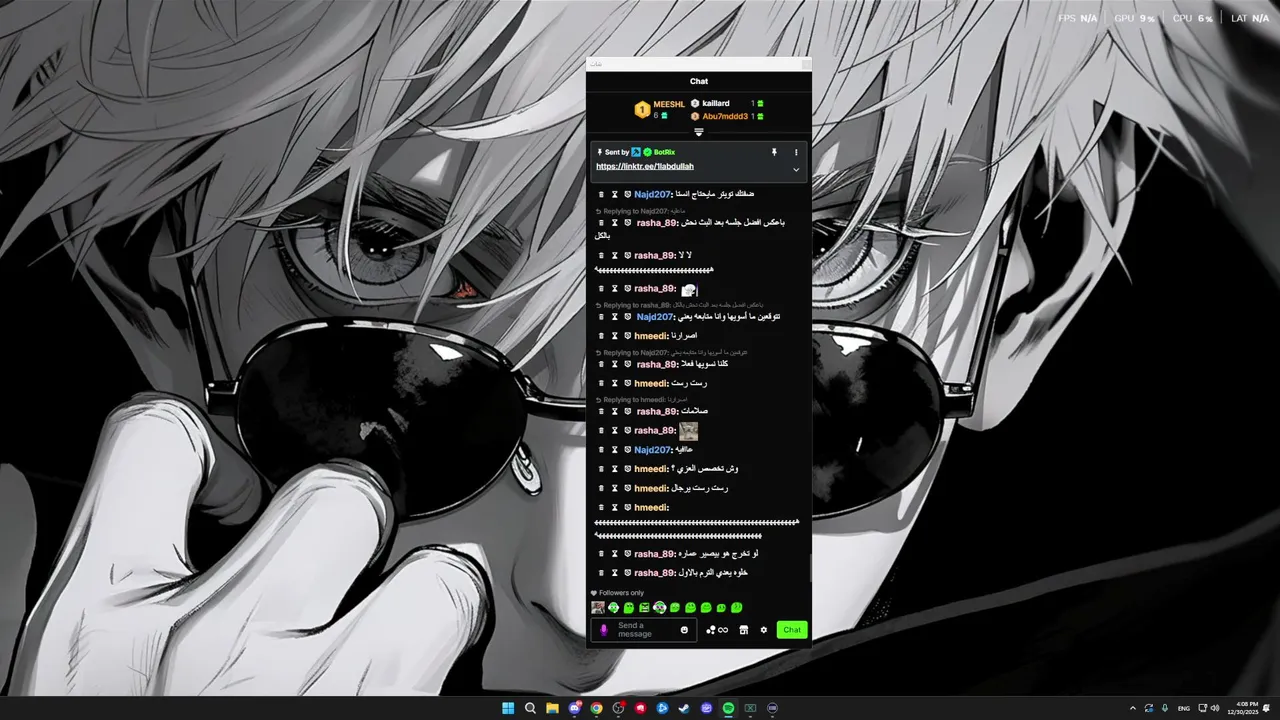Open taskbar Search
The image size is (1280, 720).
[530, 708]
